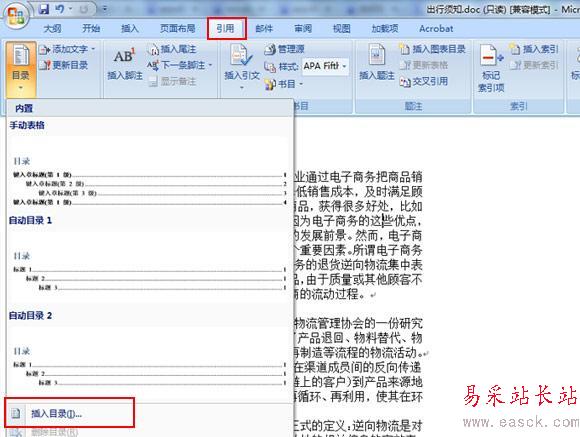
Task: Open the 邮件 tab
Action: 264,28
